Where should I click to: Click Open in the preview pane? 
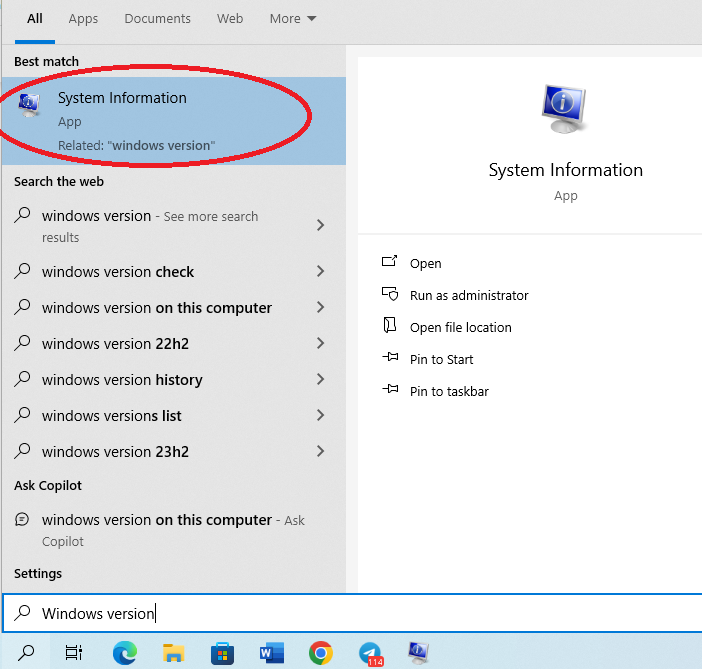click(425, 263)
